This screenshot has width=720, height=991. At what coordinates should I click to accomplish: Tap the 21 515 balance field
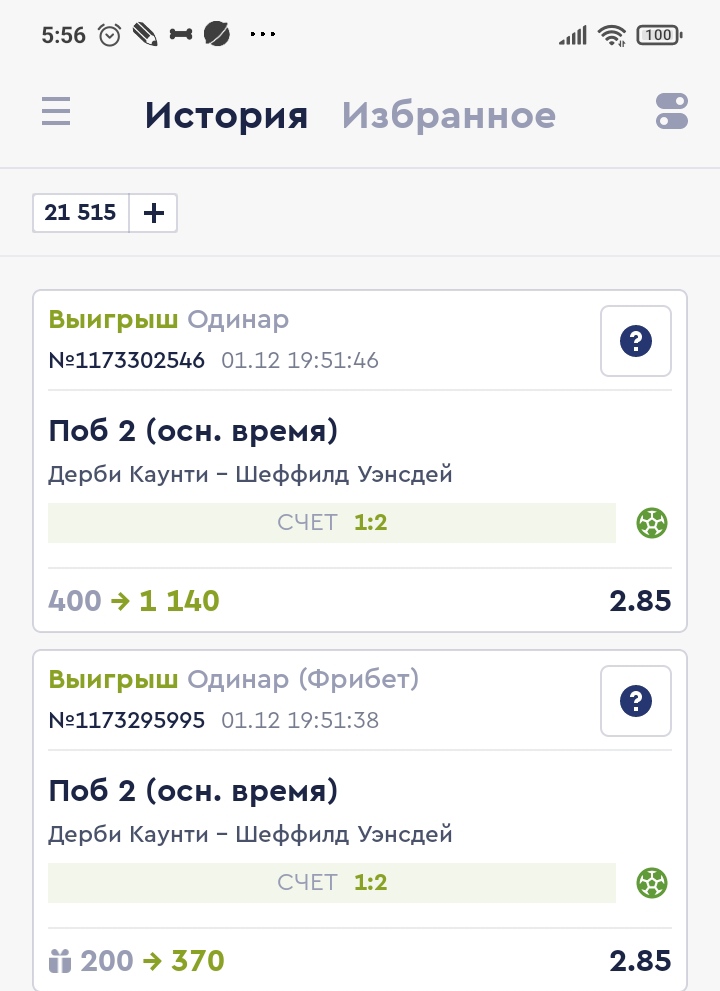click(x=81, y=213)
